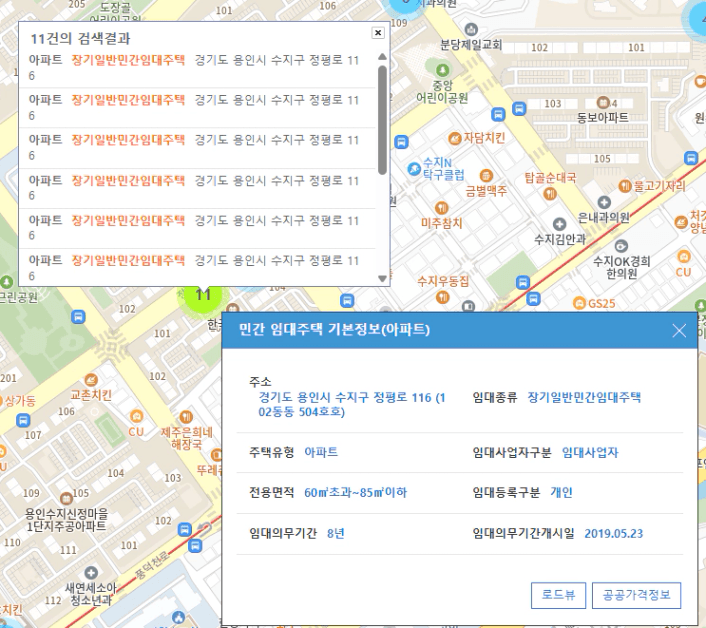The image size is (706, 628).
Task: Open 로드뷰 for this address
Action: (558, 595)
